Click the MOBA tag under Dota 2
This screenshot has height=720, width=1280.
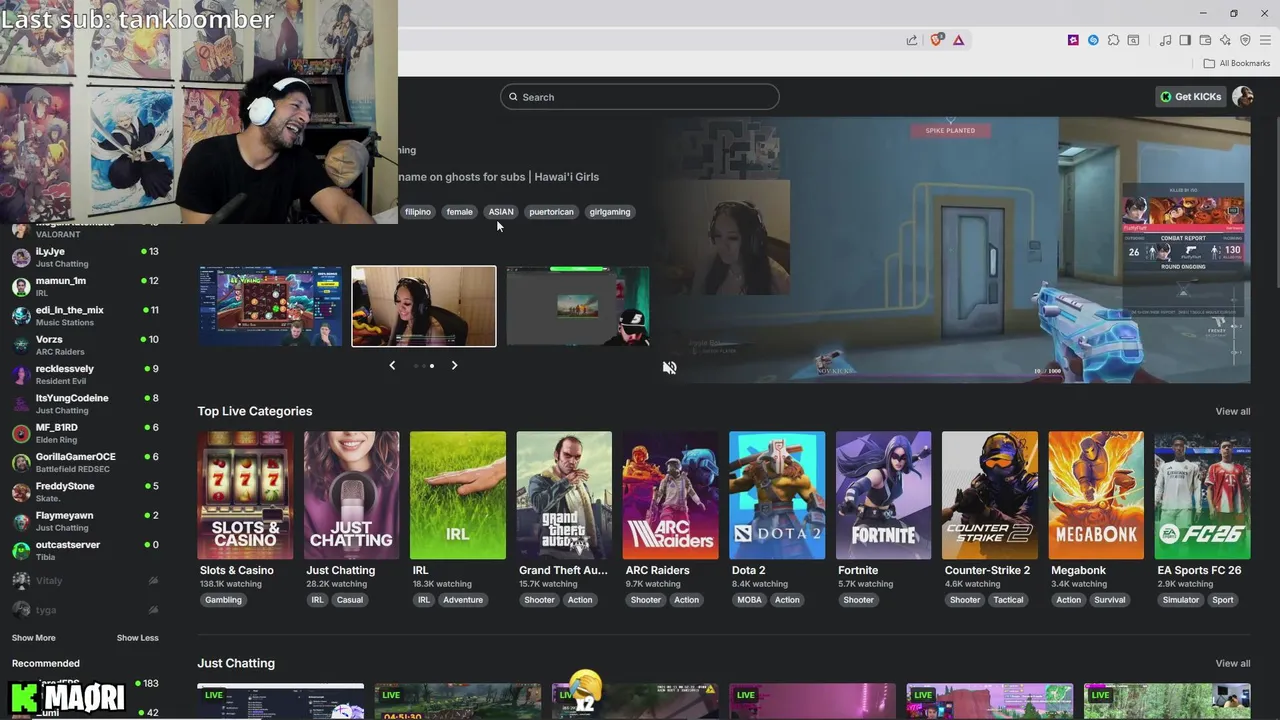coord(749,600)
